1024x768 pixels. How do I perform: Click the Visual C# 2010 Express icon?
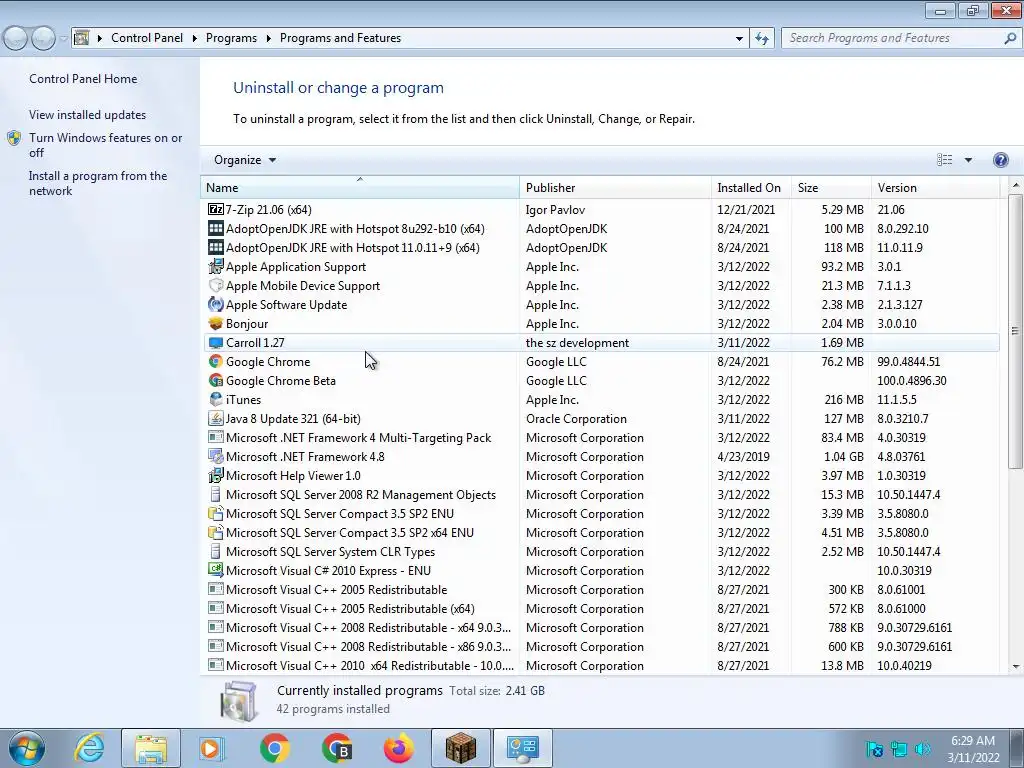tap(216, 570)
